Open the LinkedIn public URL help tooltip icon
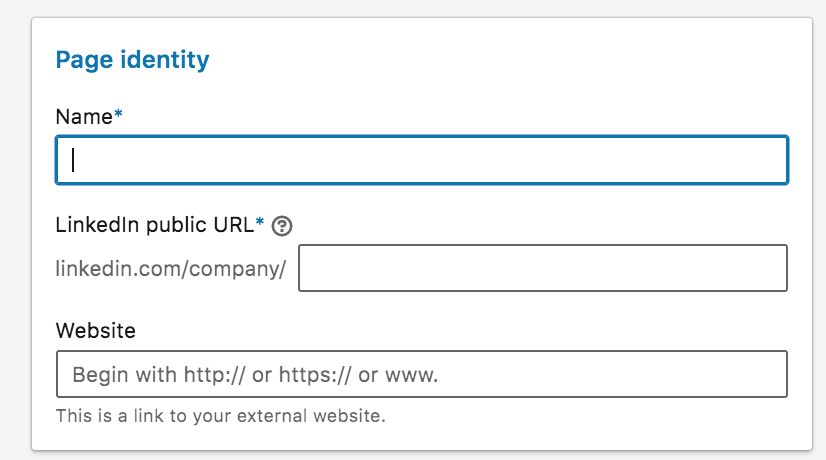 (282, 226)
